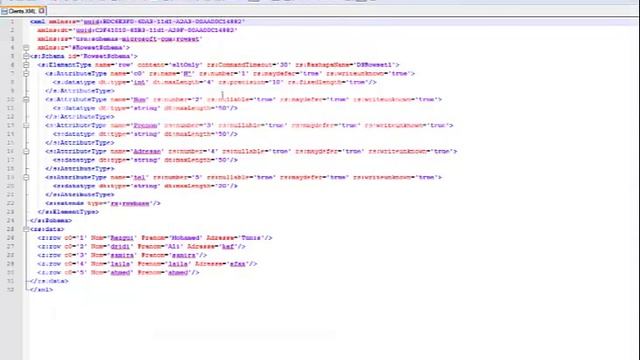The width and height of the screenshot is (640, 360).
Task: Click the Nom value 'Rezgui'
Action: (x=121, y=238)
